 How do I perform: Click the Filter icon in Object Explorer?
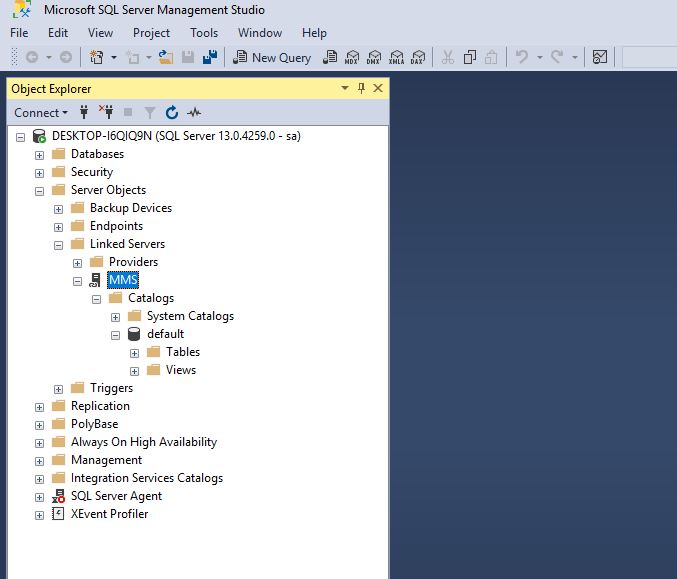(x=150, y=113)
